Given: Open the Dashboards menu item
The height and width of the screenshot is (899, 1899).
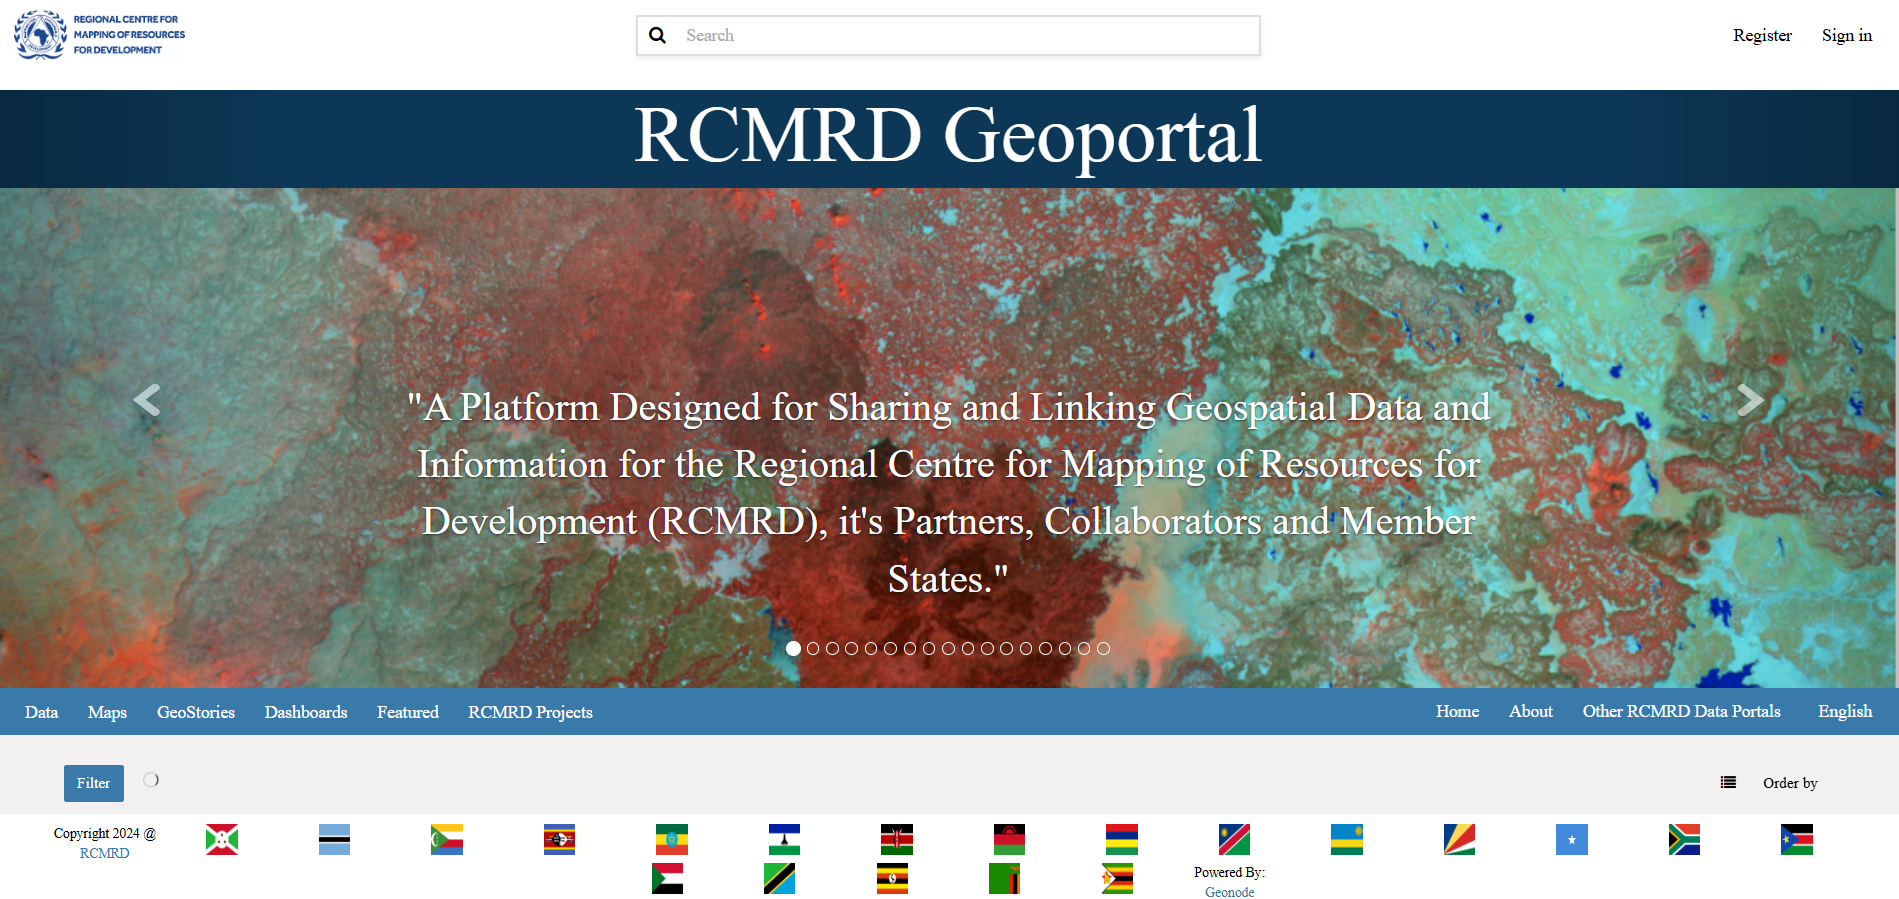Looking at the screenshot, I should pyautogui.click(x=306, y=712).
